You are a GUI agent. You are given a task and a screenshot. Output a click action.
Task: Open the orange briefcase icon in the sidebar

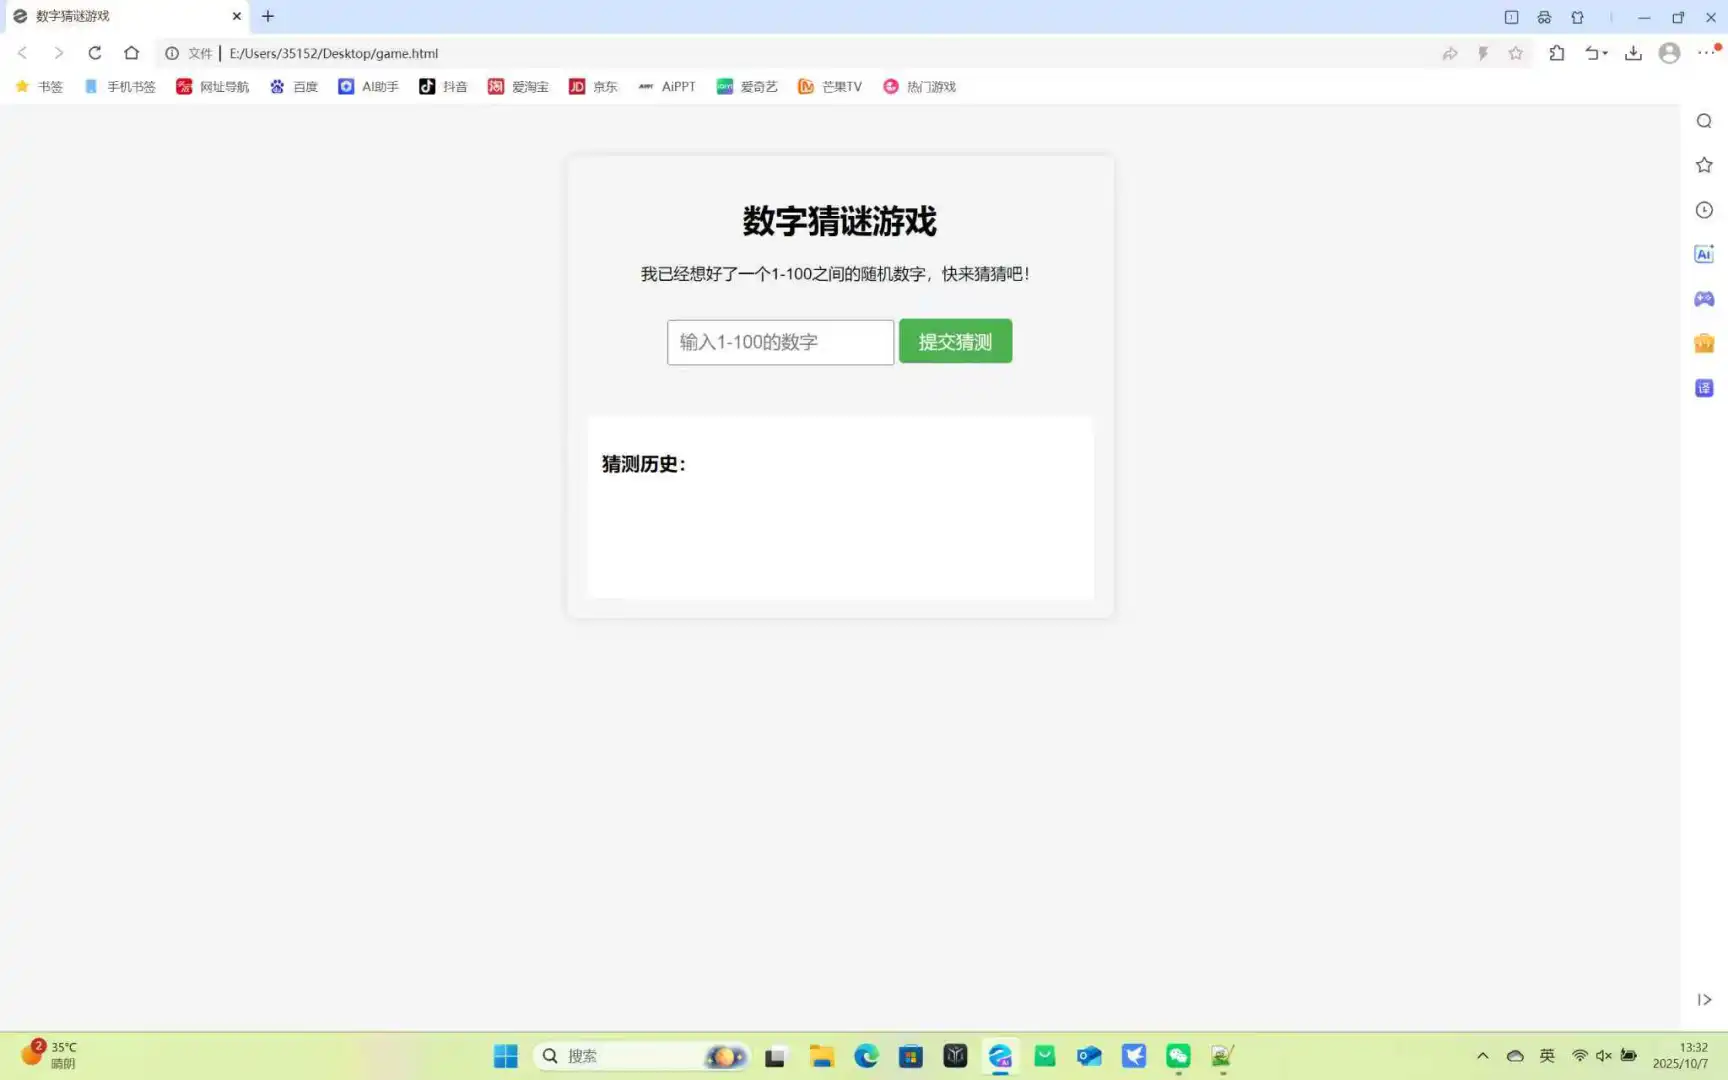click(x=1704, y=343)
